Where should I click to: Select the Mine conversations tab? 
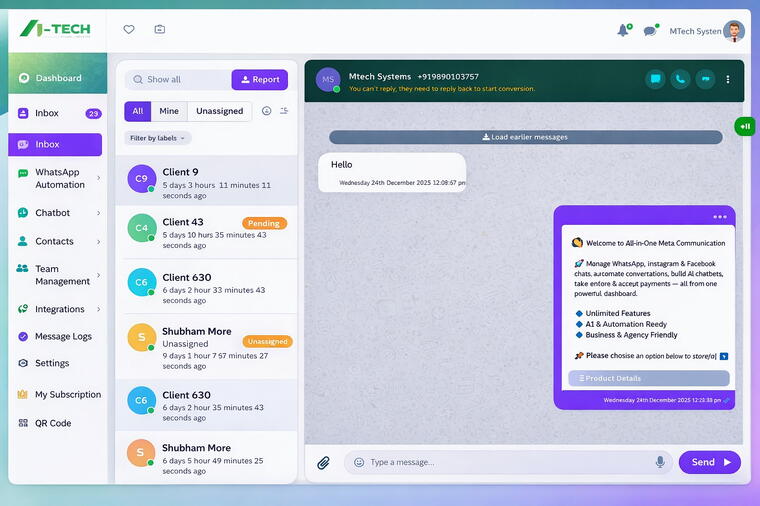[x=169, y=111]
